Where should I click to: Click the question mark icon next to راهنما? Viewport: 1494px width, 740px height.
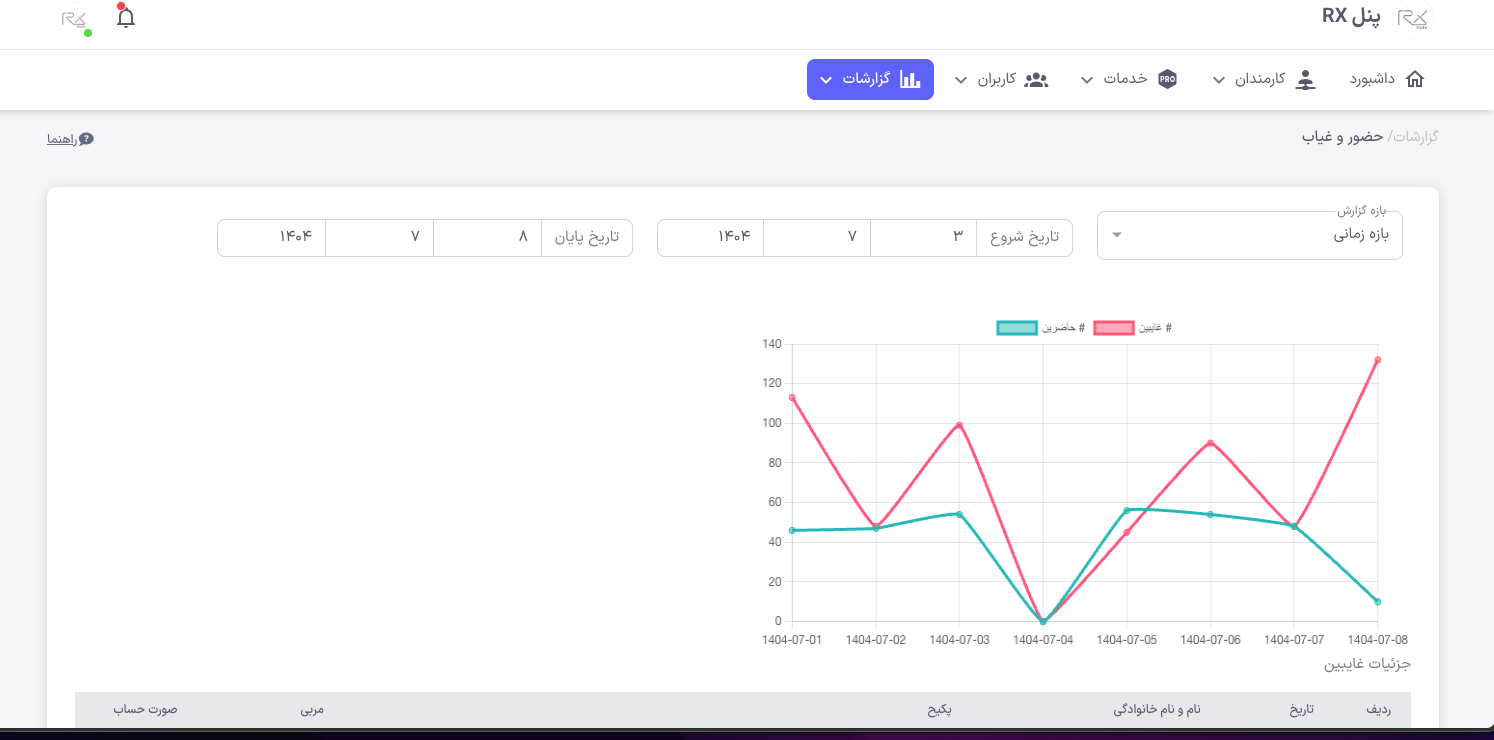(x=85, y=139)
